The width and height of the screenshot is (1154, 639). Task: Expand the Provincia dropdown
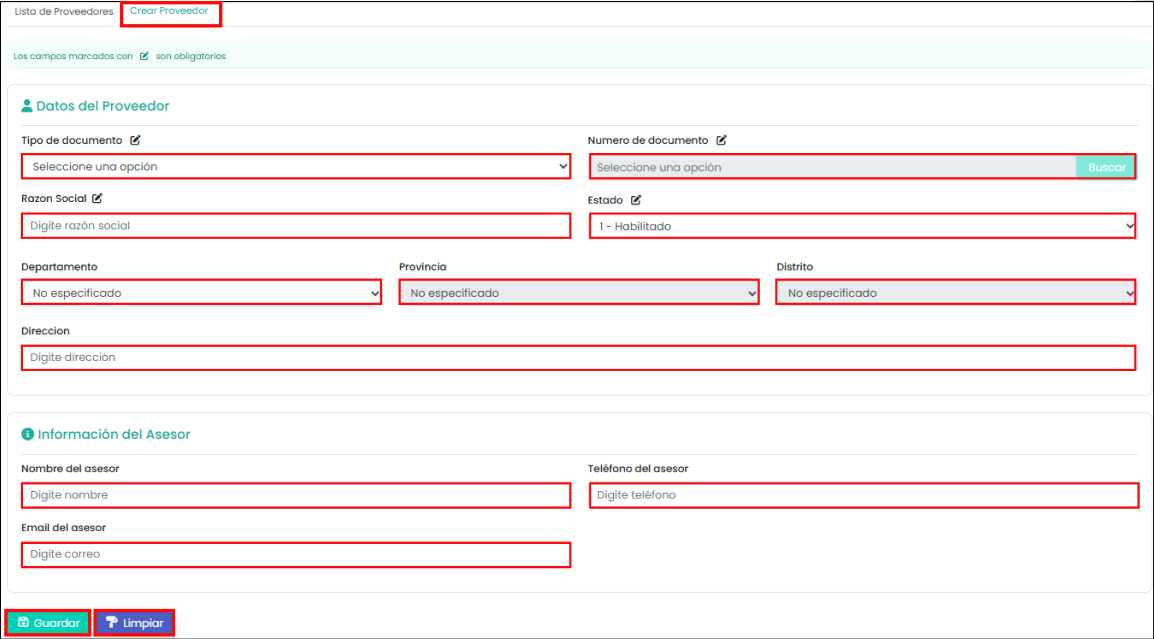579,293
